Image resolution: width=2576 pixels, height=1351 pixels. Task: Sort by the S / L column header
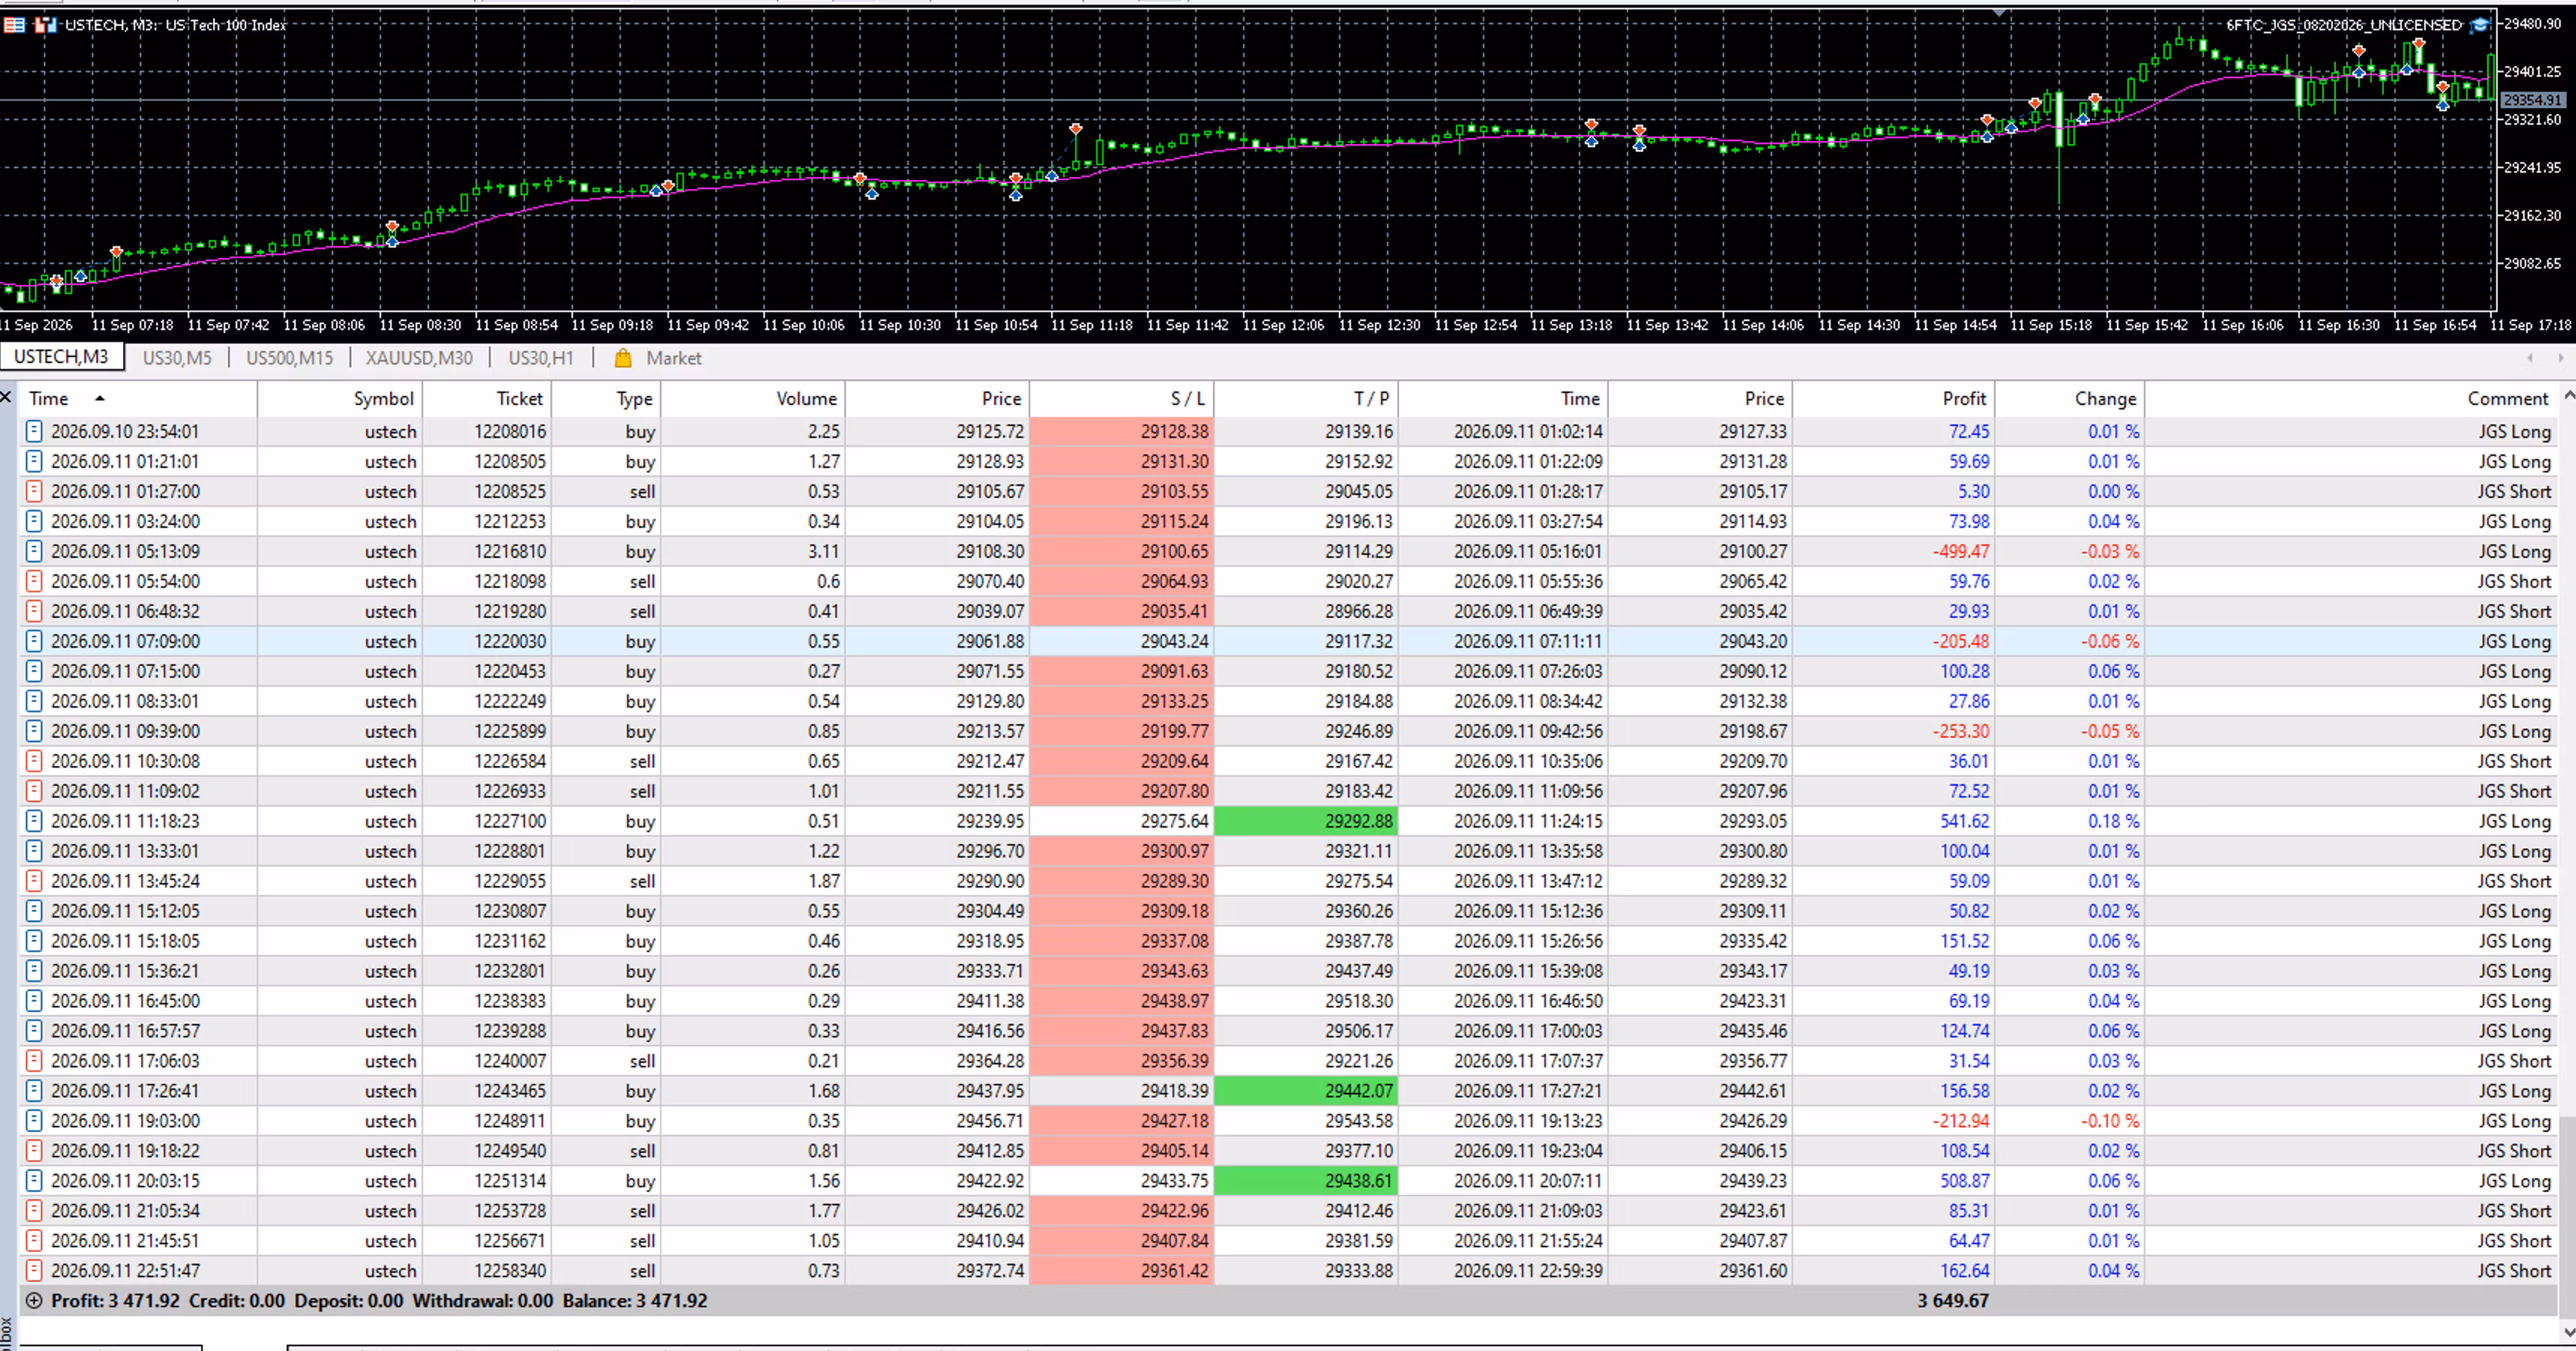click(x=1121, y=398)
